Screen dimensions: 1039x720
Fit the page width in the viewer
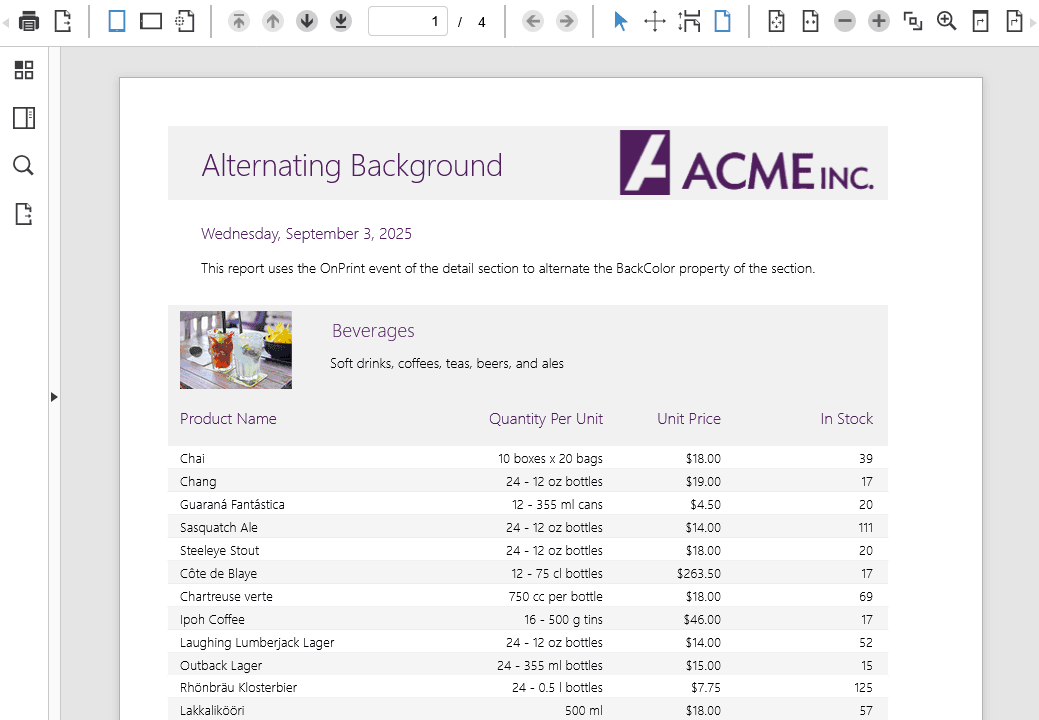coord(810,21)
